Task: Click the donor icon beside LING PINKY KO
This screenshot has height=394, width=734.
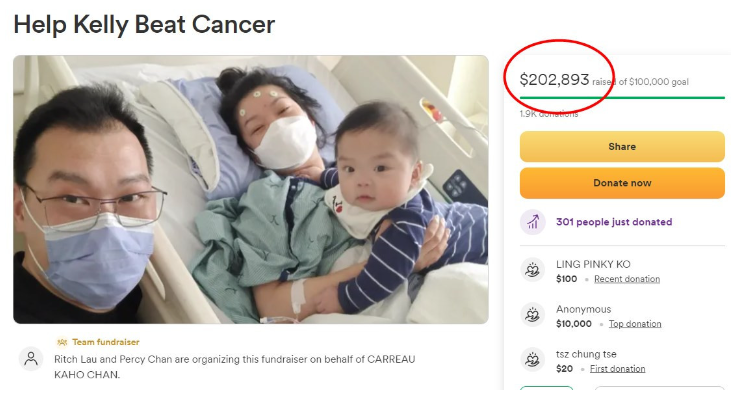Action: 533,270
